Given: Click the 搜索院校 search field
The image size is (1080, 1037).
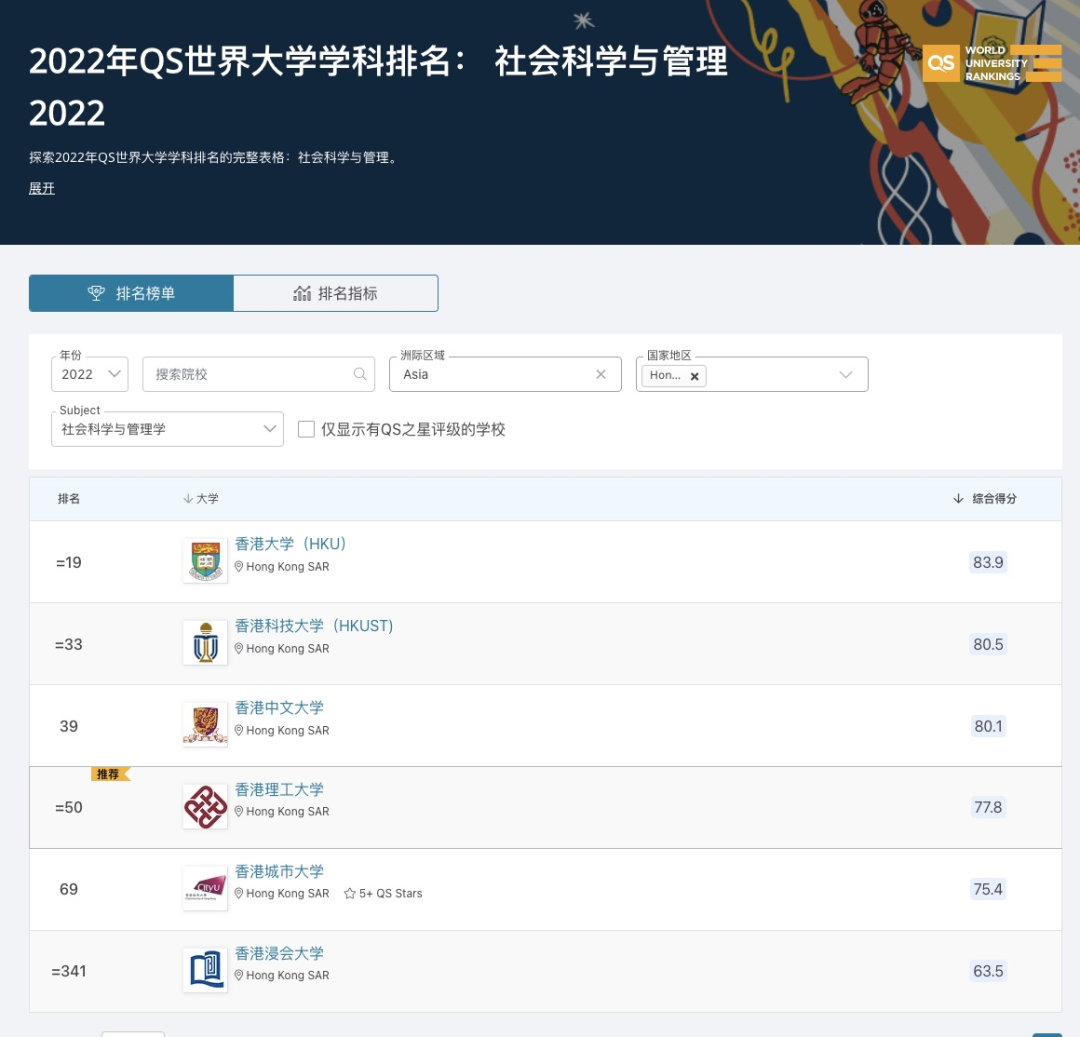Looking at the screenshot, I should pyautogui.click(x=258, y=374).
